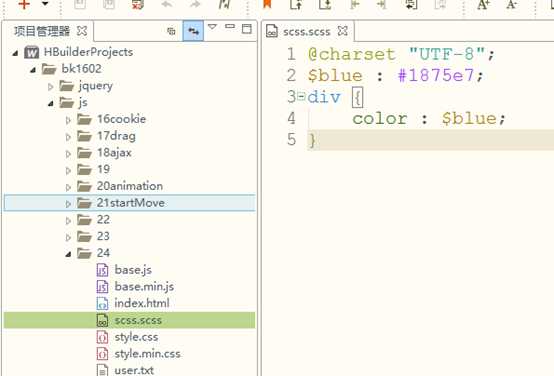554x376 pixels.
Task: Expand the 17drag folder
Action: 68,137
